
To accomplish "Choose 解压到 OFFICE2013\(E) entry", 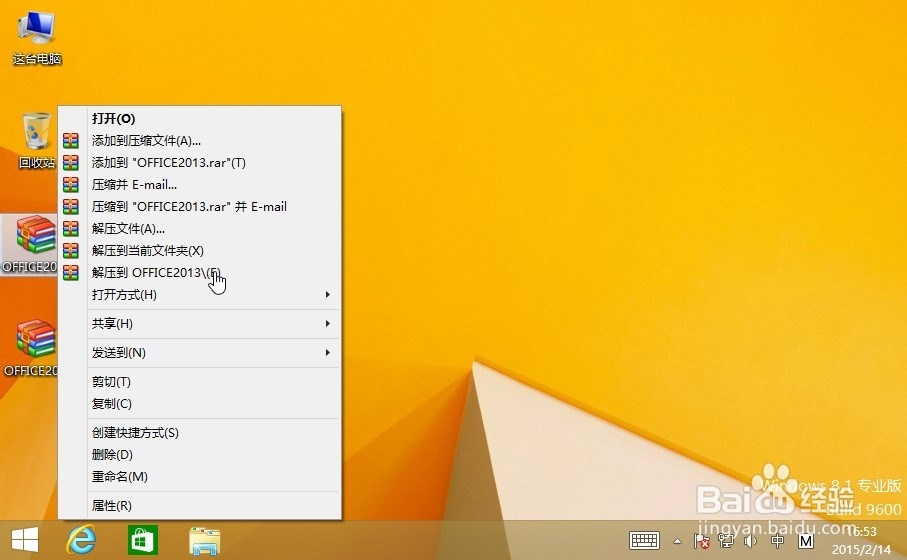I will click(x=200, y=272).
